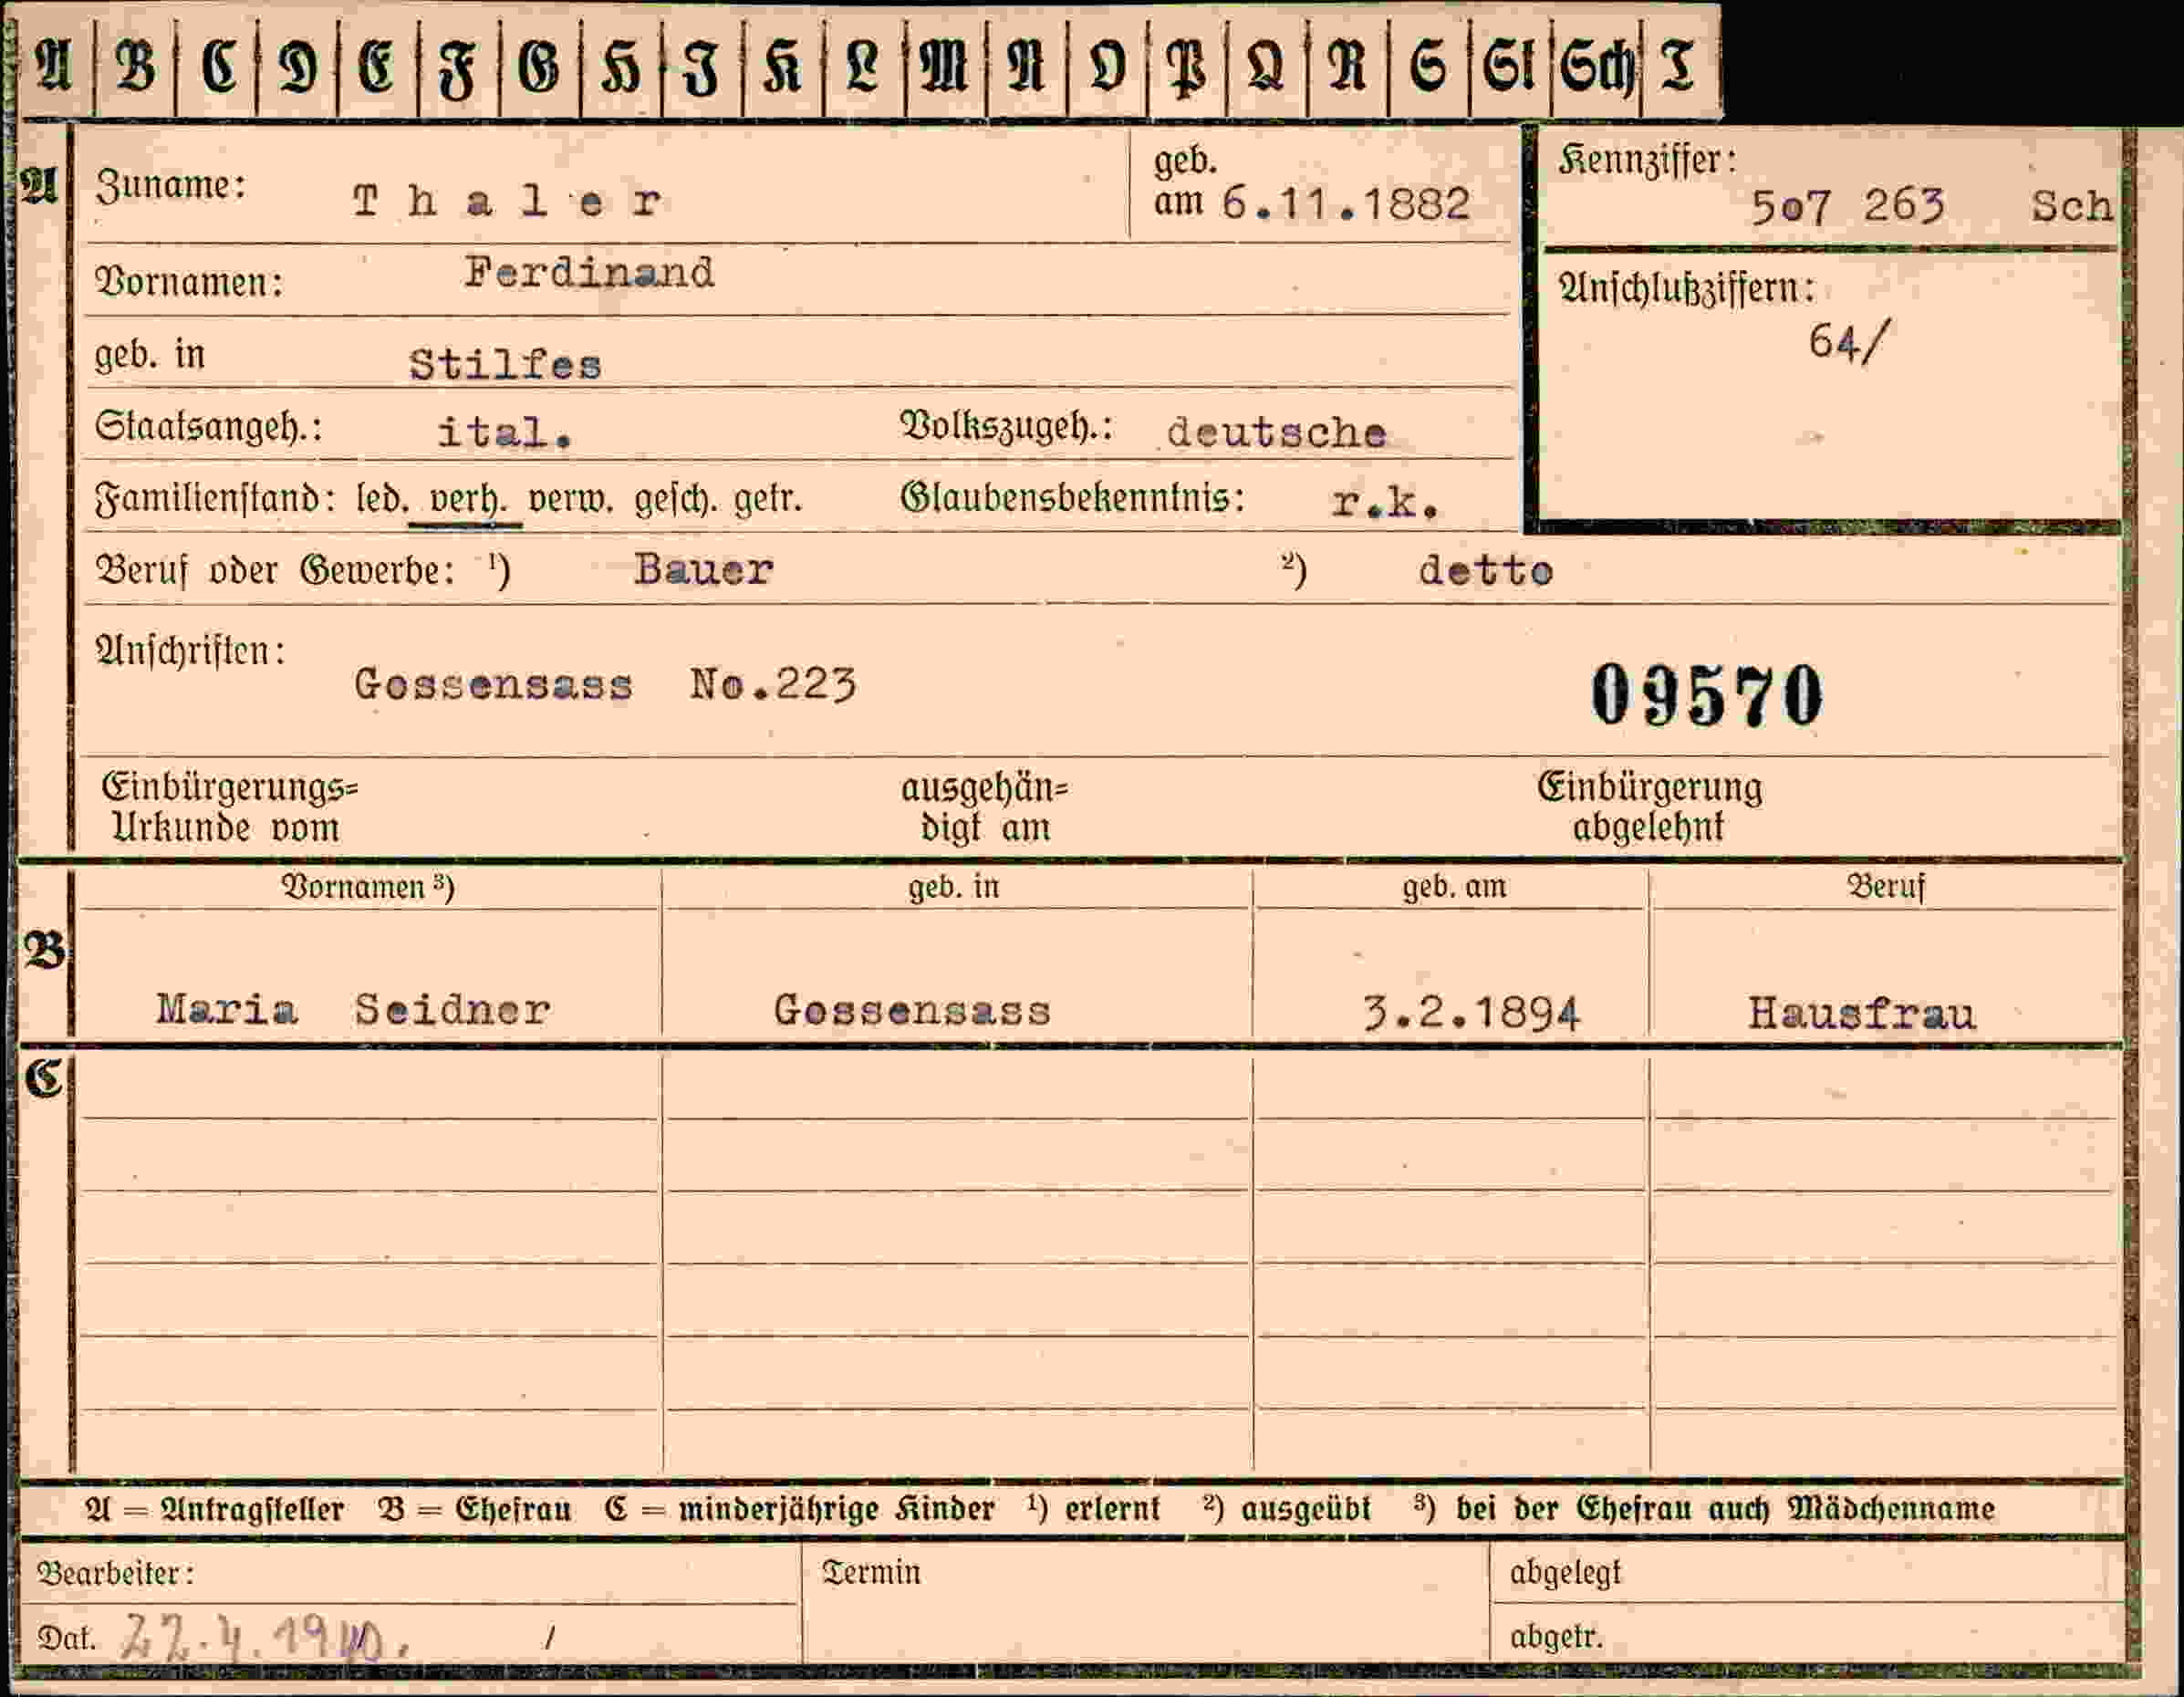Viewport: 2184px width, 1697px height.
Task: Click the wife's occupation 'Hausfrau'
Action: click(1862, 1014)
